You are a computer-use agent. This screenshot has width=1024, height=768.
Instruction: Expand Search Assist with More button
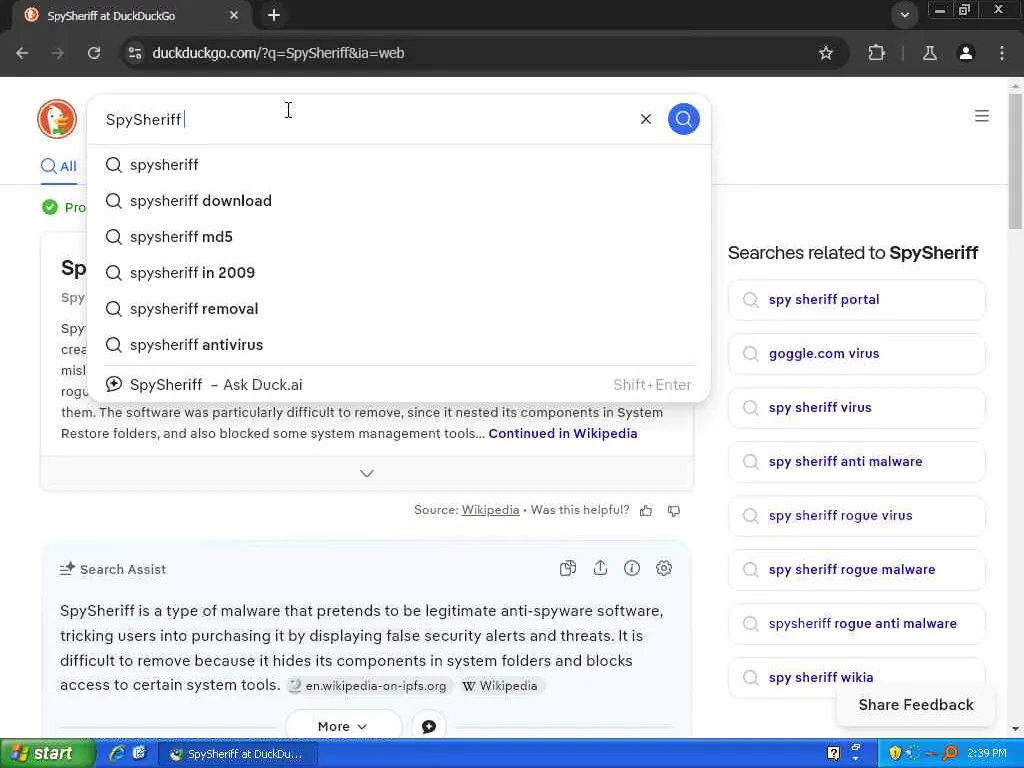click(x=344, y=726)
